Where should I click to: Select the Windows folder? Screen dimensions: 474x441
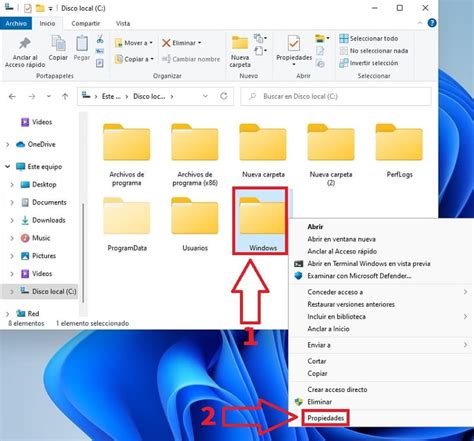pyautogui.click(x=261, y=221)
